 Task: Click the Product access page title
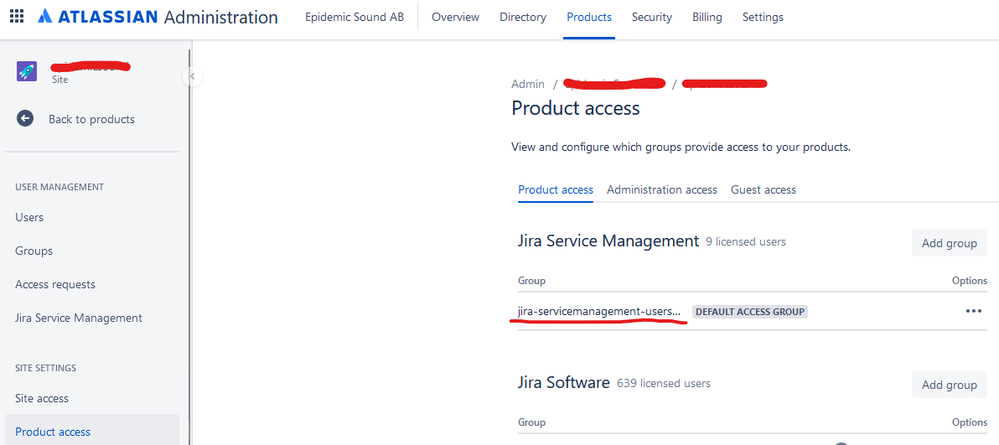click(x=575, y=108)
